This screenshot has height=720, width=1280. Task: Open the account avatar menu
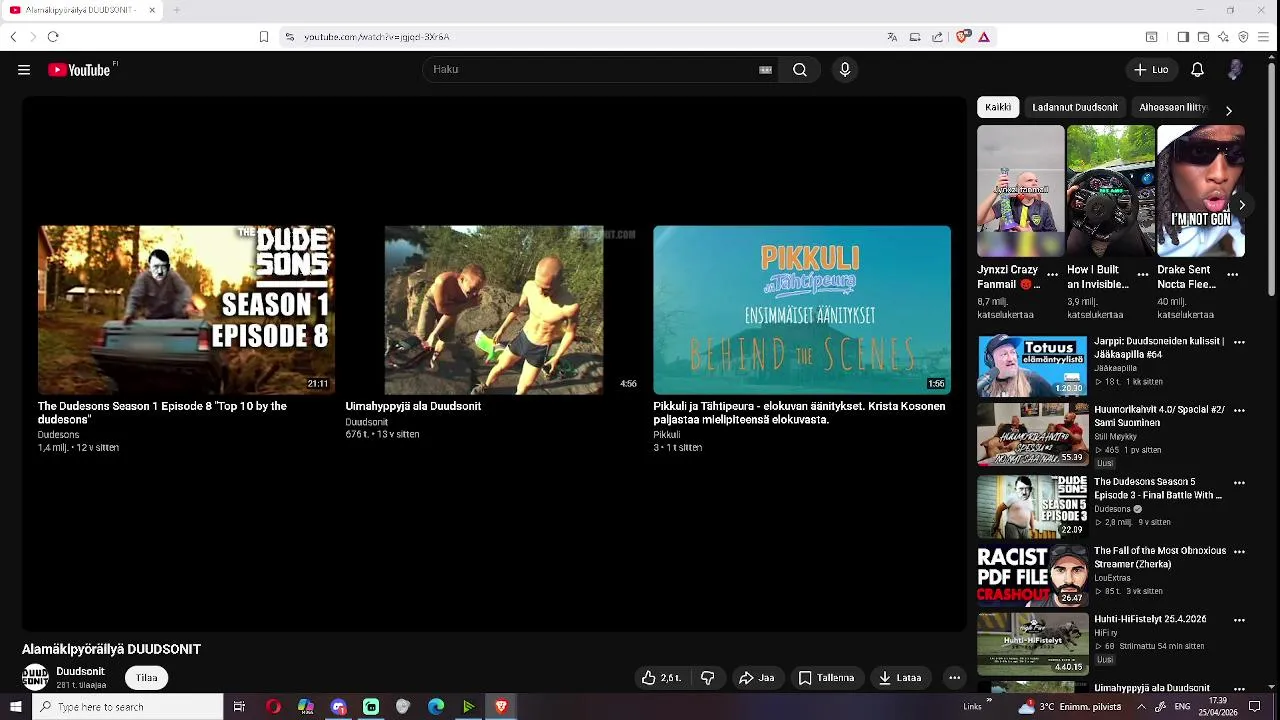[1236, 70]
